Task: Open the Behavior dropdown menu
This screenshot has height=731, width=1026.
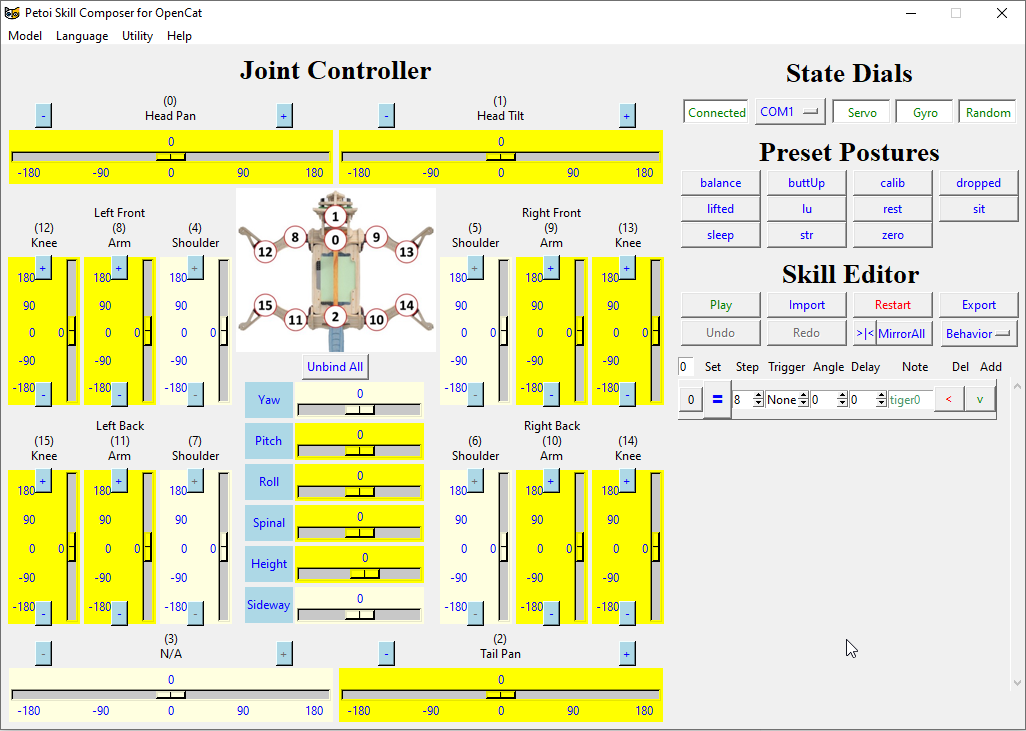Action: pos(978,334)
